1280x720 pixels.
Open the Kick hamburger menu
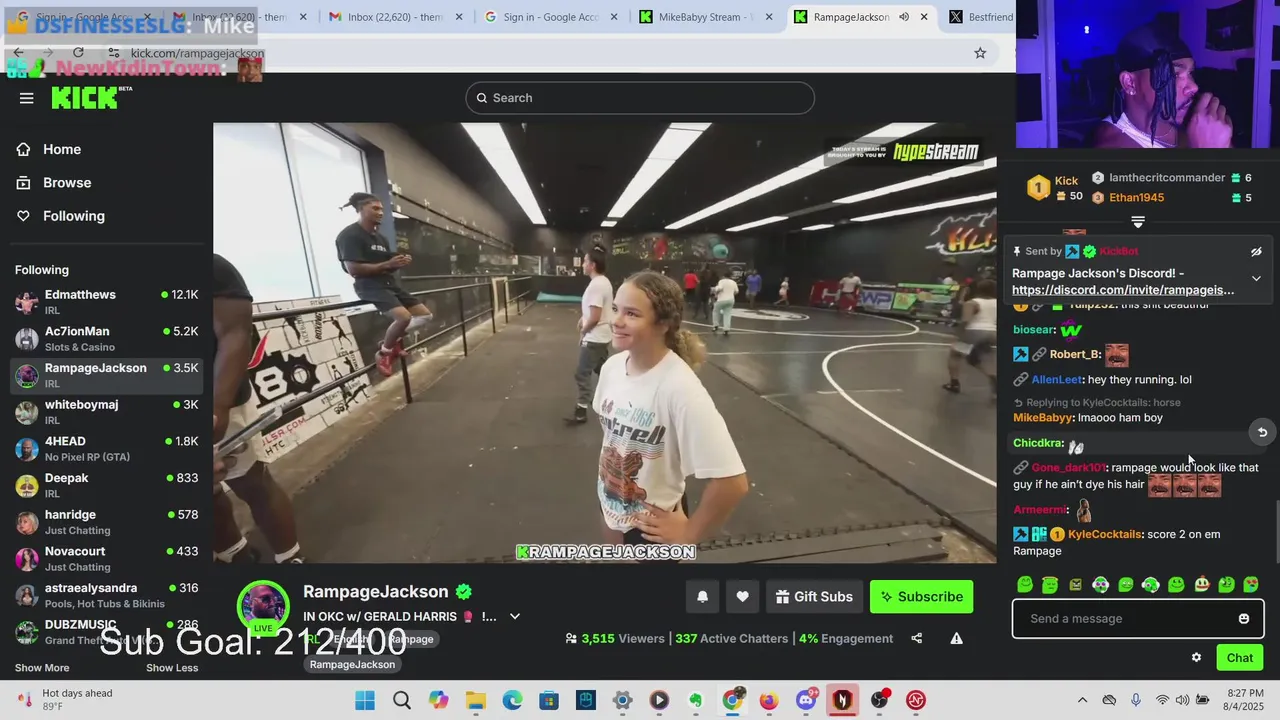coord(26,98)
